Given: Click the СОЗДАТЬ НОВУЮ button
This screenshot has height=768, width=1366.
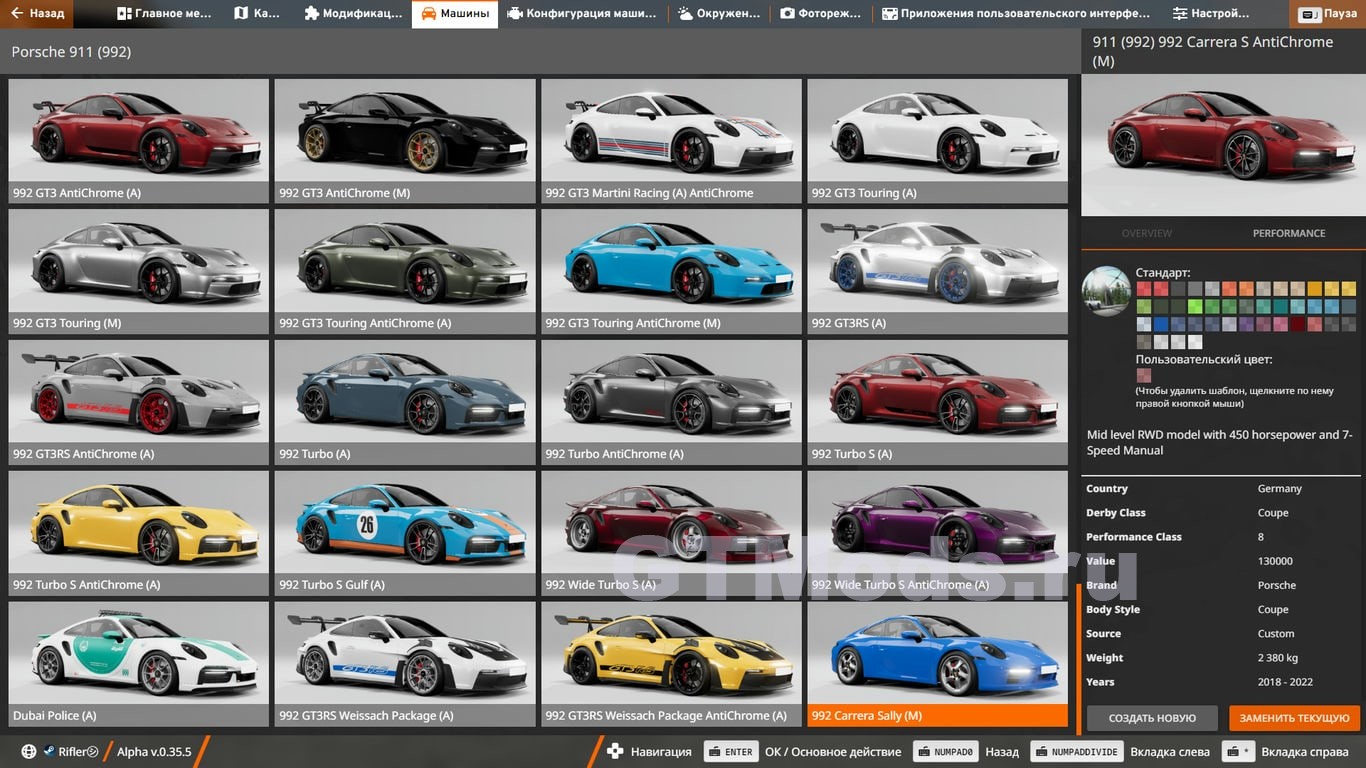Looking at the screenshot, I should (x=1152, y=718).
